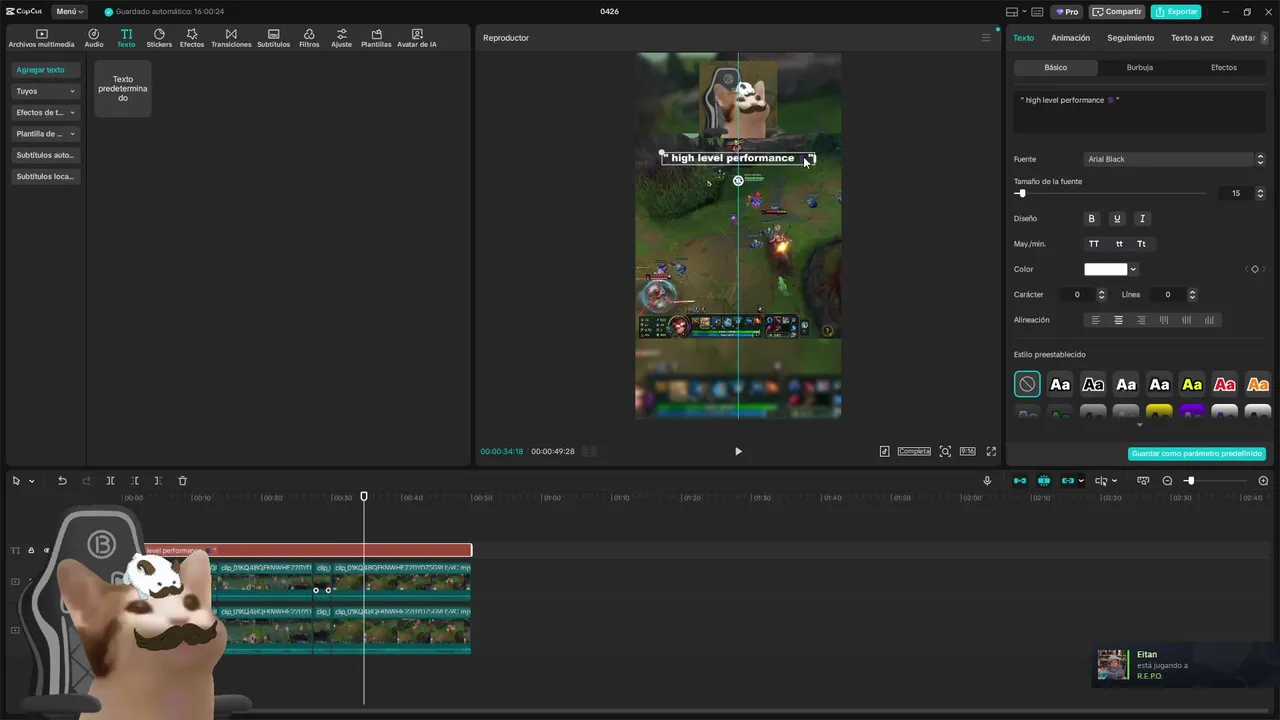
Task: Open the player hamburger menu
Action: (985, 38)
